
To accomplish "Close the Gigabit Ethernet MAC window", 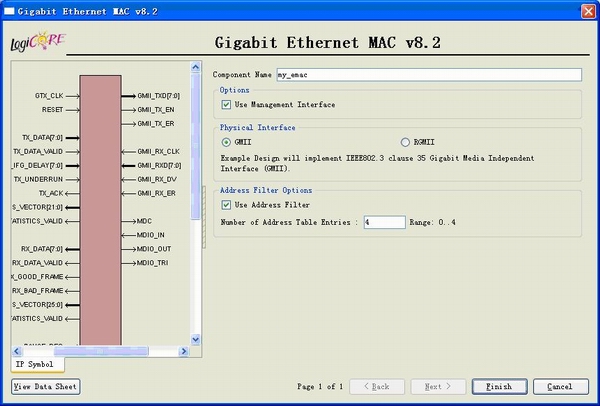I will (587, 10).
